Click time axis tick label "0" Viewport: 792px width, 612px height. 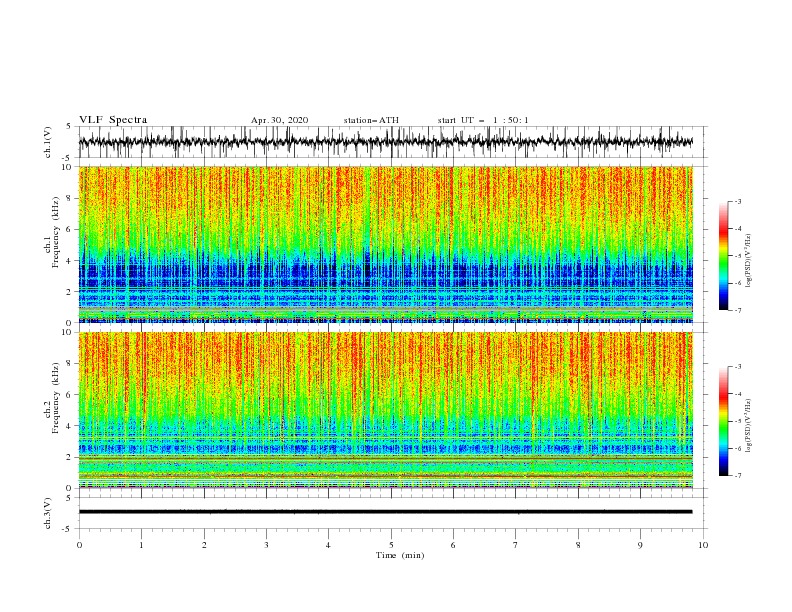coord(79,545)
